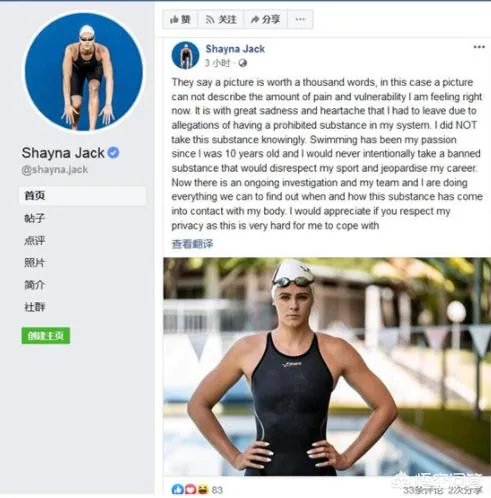Click the Share (分享) arrow button
Screen dimensions: 491x498
pyautogui.click(x=265, y=19)
